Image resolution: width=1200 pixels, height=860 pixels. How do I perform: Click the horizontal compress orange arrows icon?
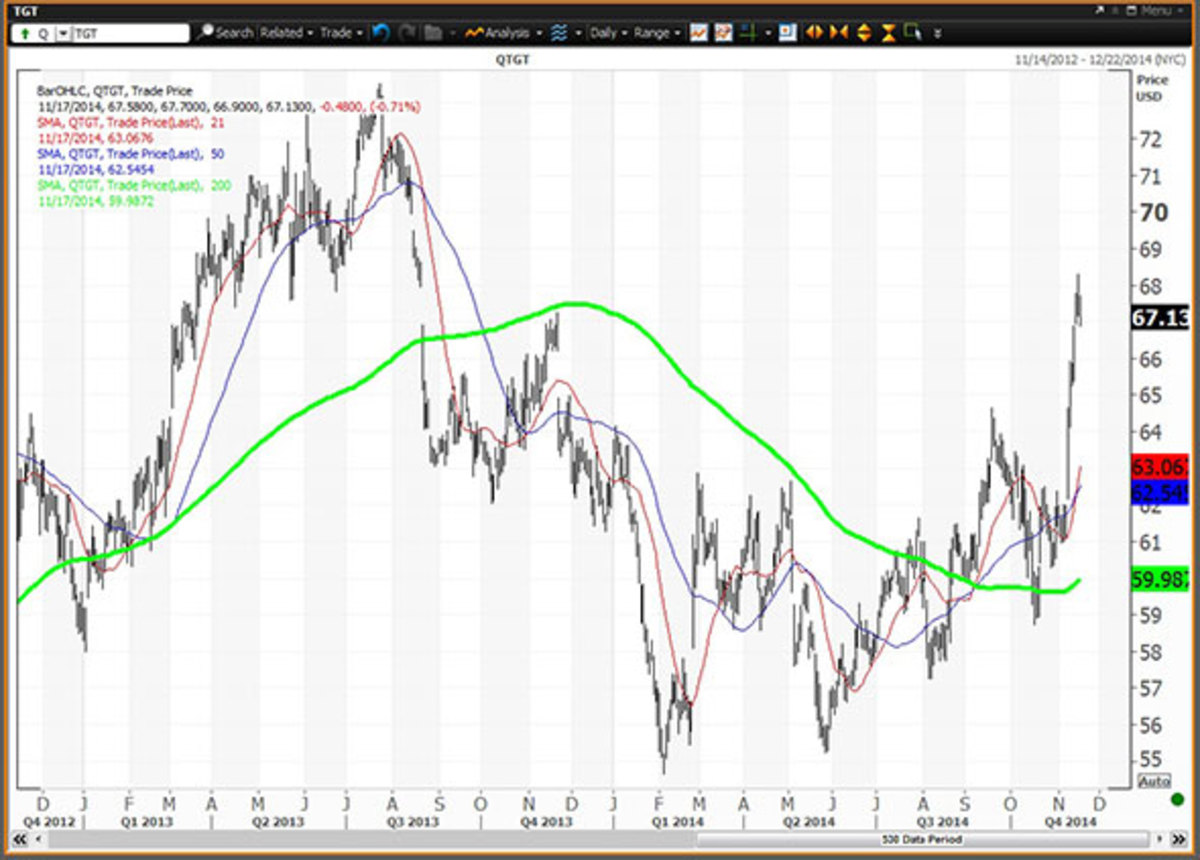pyautogui.click(x=839, y=33)
